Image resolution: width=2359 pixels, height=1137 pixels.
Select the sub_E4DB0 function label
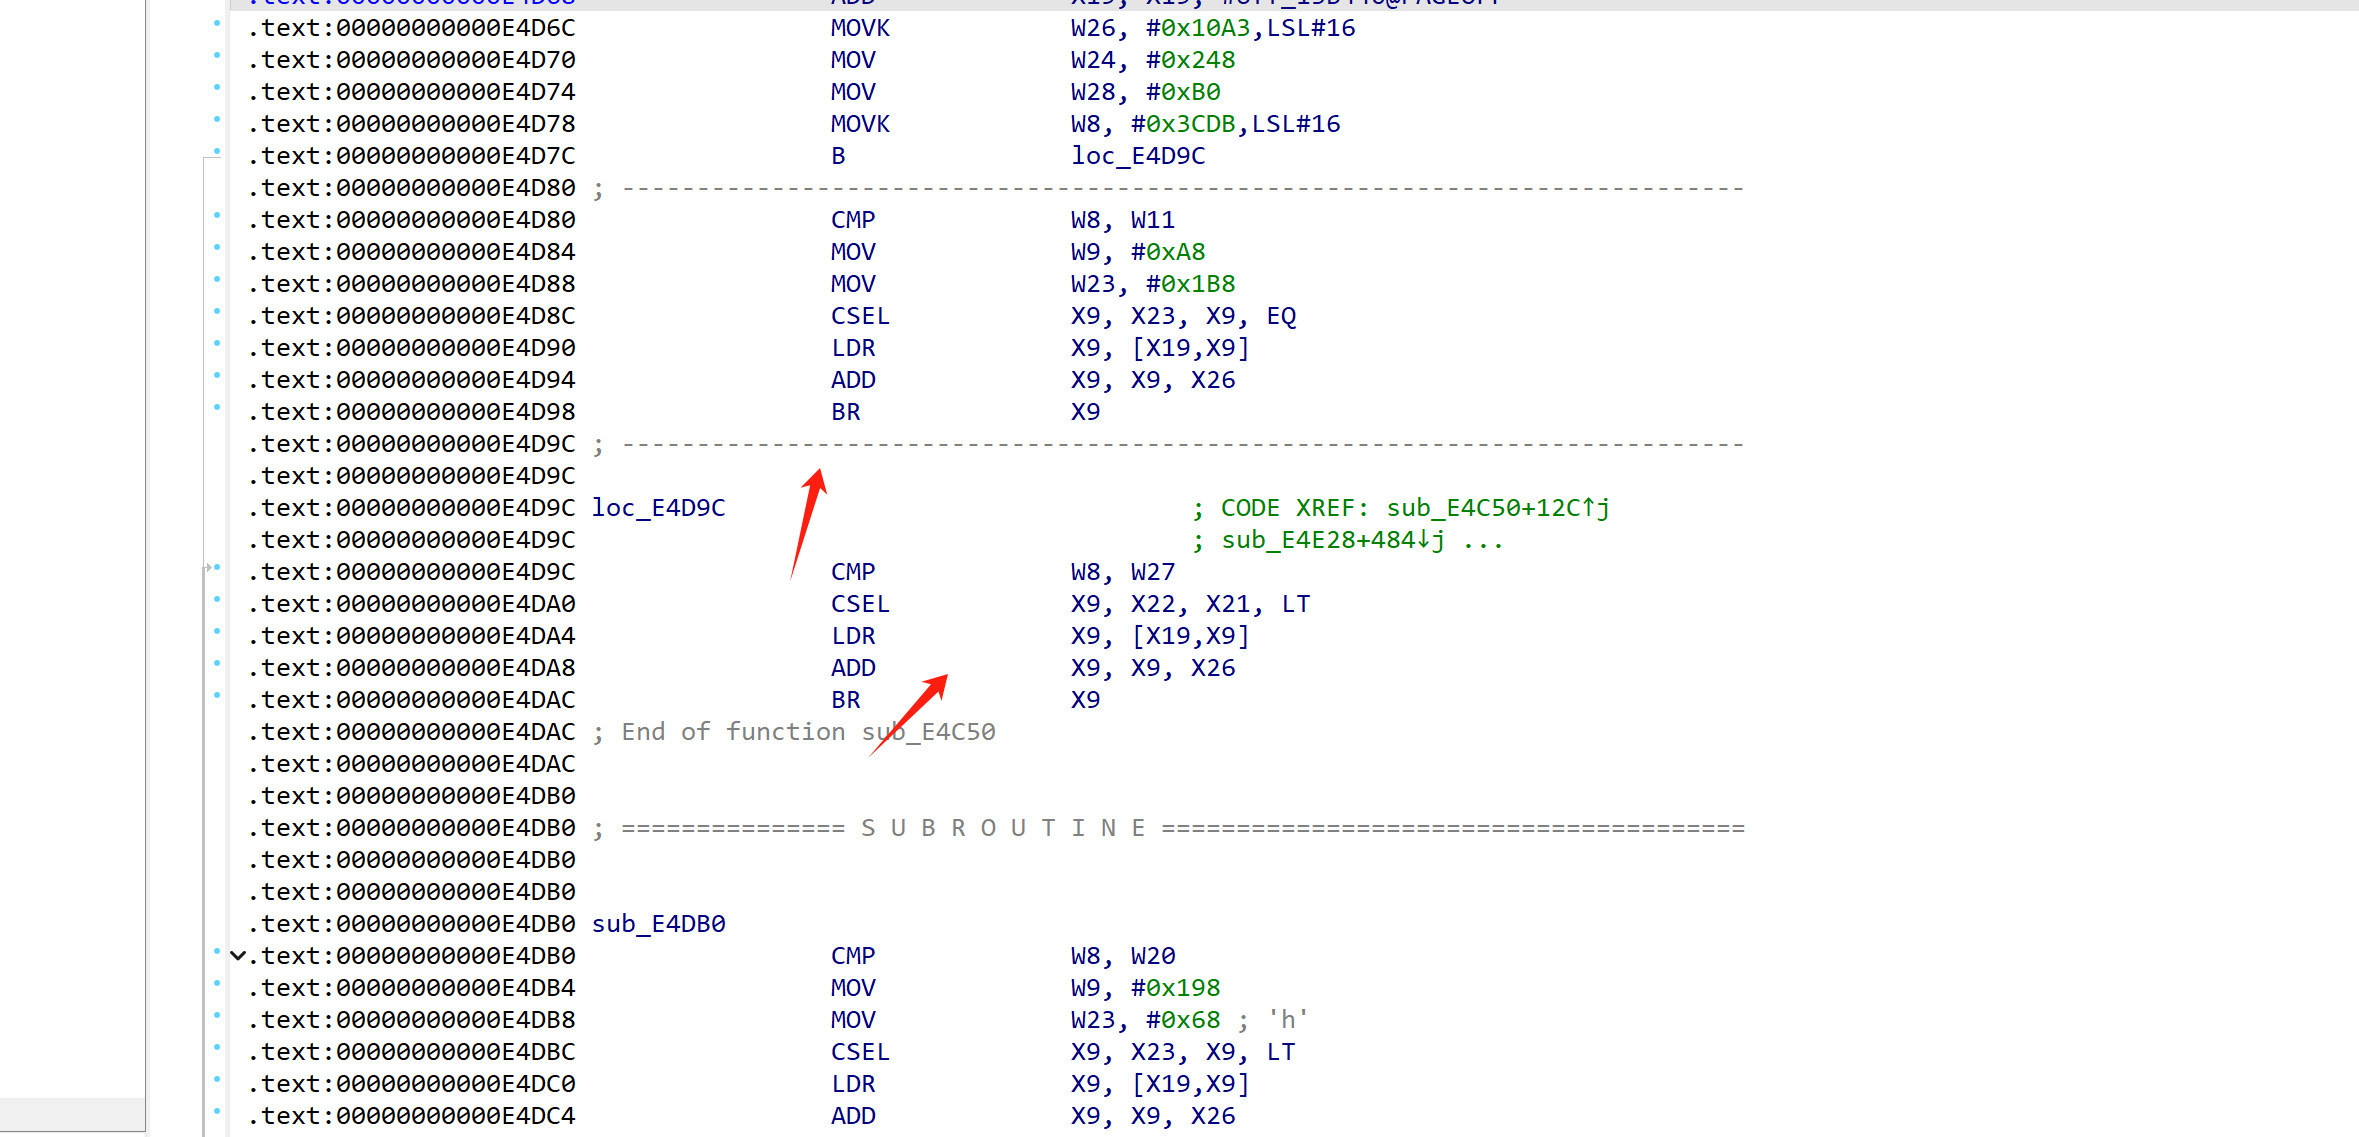(658, 924)
